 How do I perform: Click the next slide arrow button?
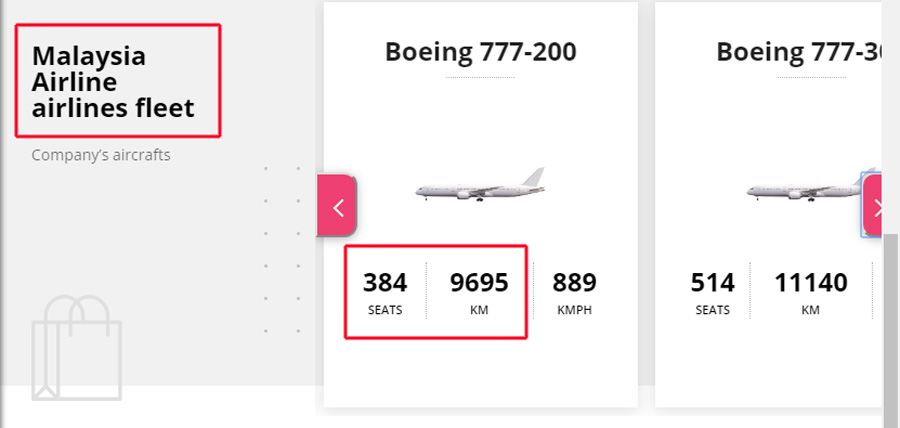tap(873, 206)
